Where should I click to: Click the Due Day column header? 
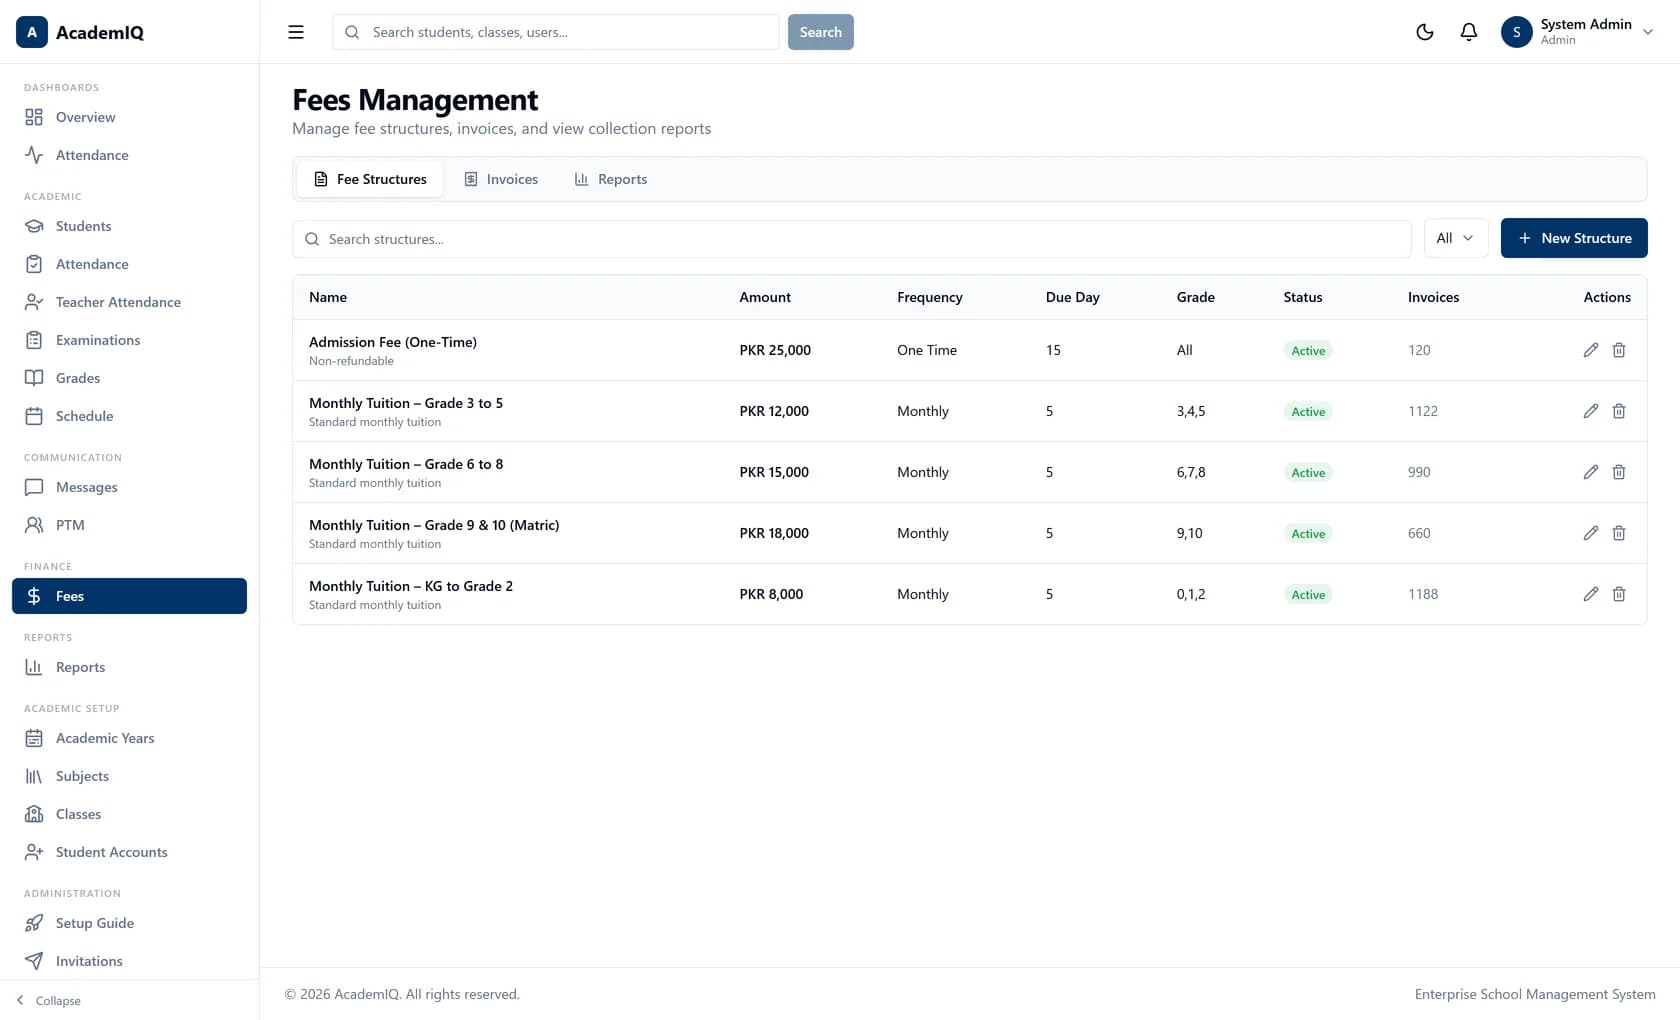click(x=1072, y=297)
